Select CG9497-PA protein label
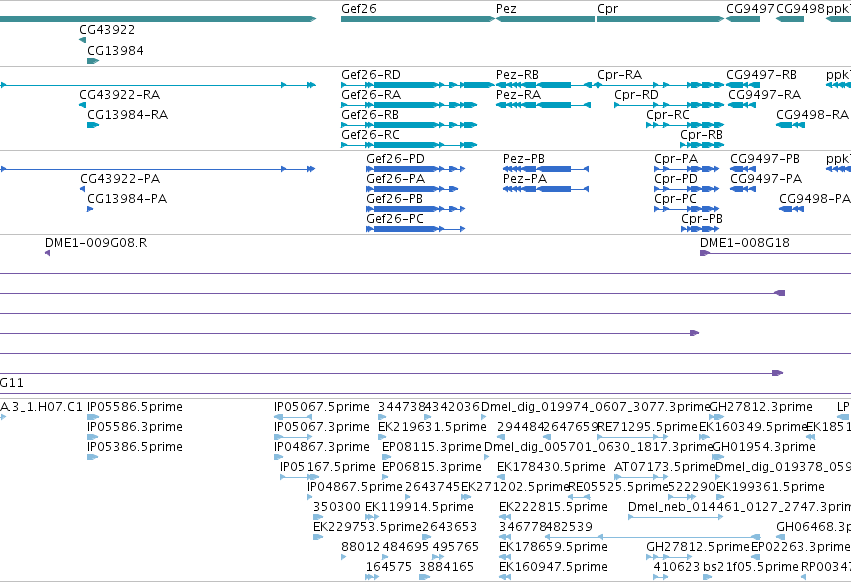 766,179
